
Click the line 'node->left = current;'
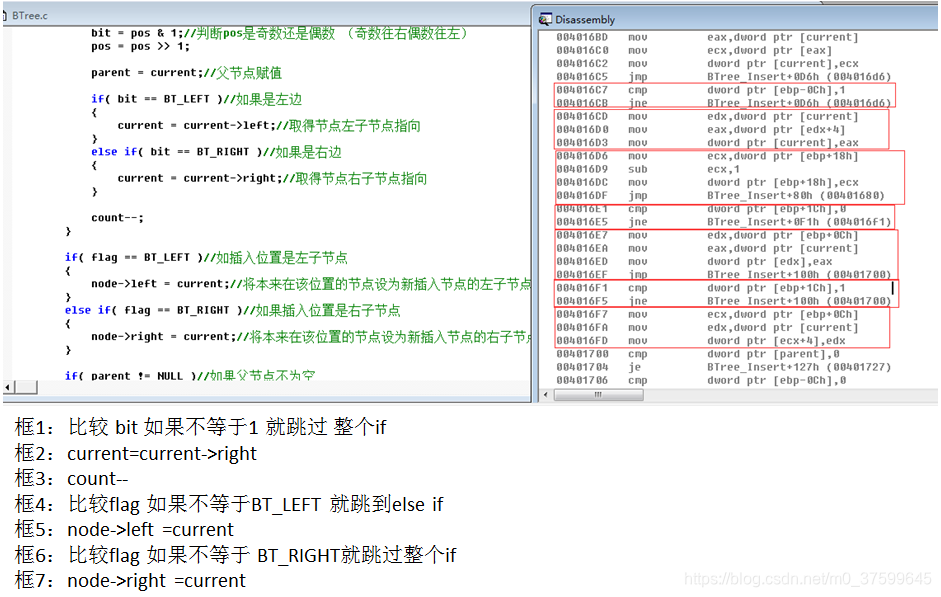(311, 284)
